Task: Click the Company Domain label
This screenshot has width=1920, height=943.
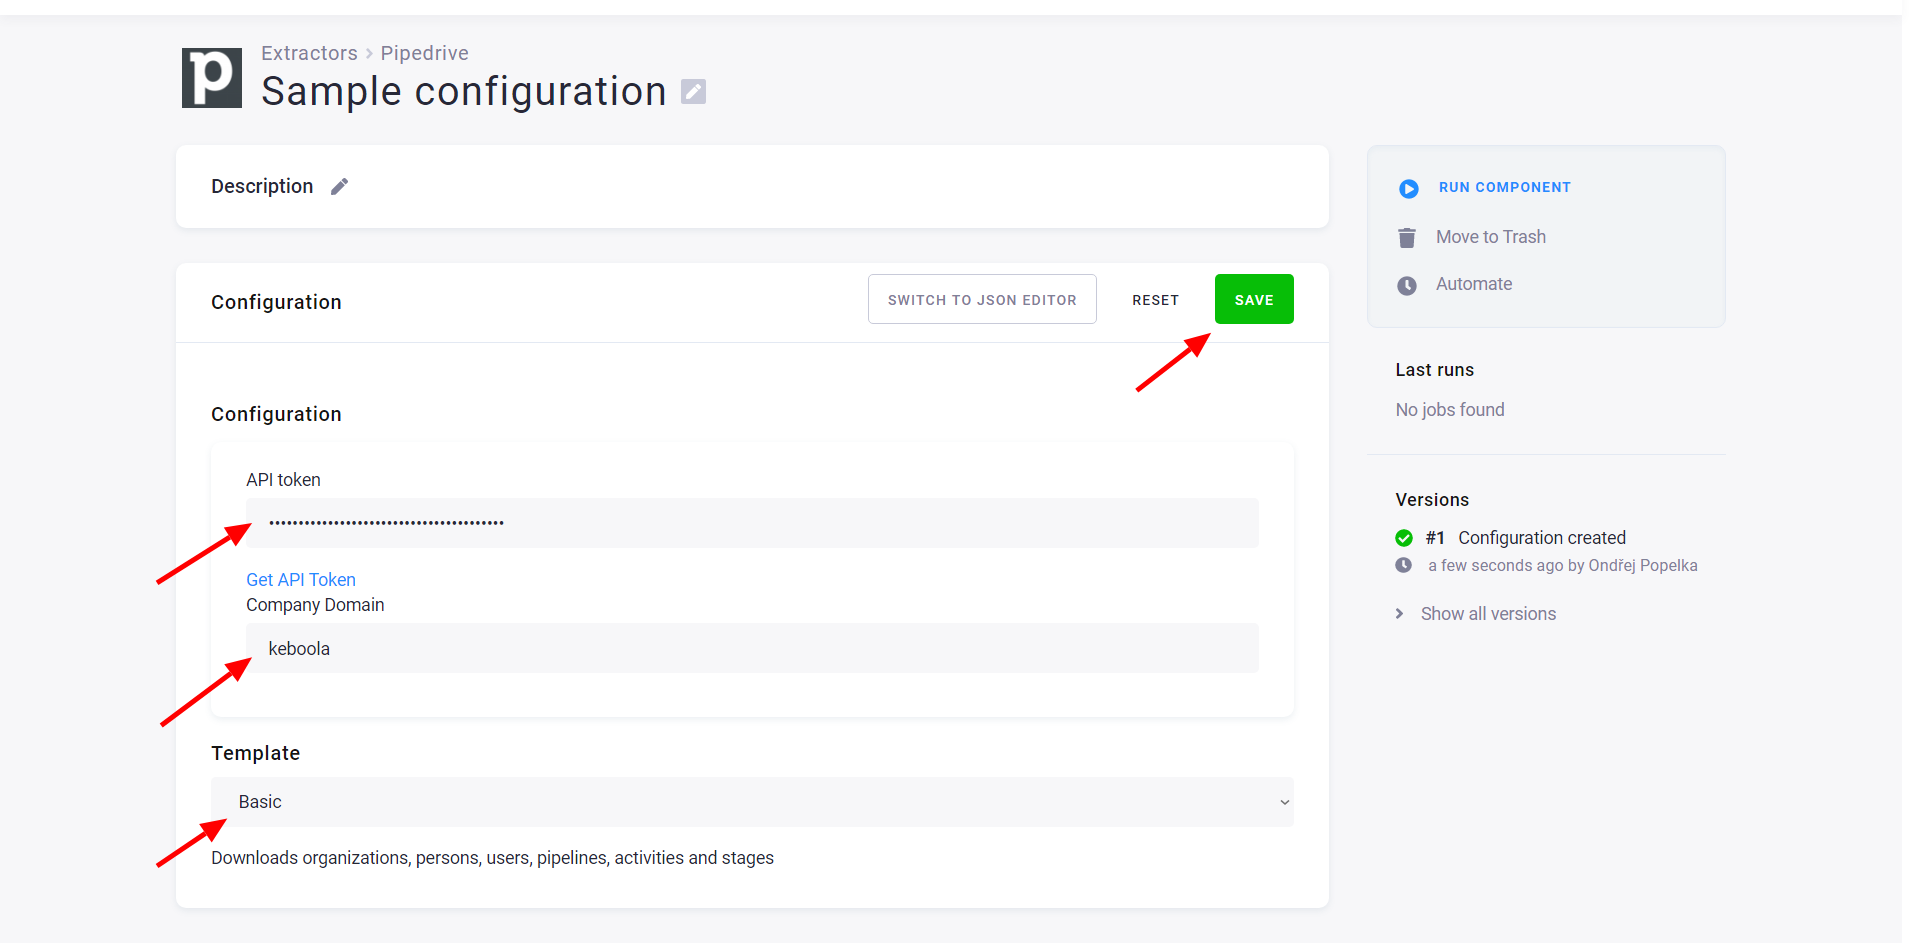Action: (315, 605)
